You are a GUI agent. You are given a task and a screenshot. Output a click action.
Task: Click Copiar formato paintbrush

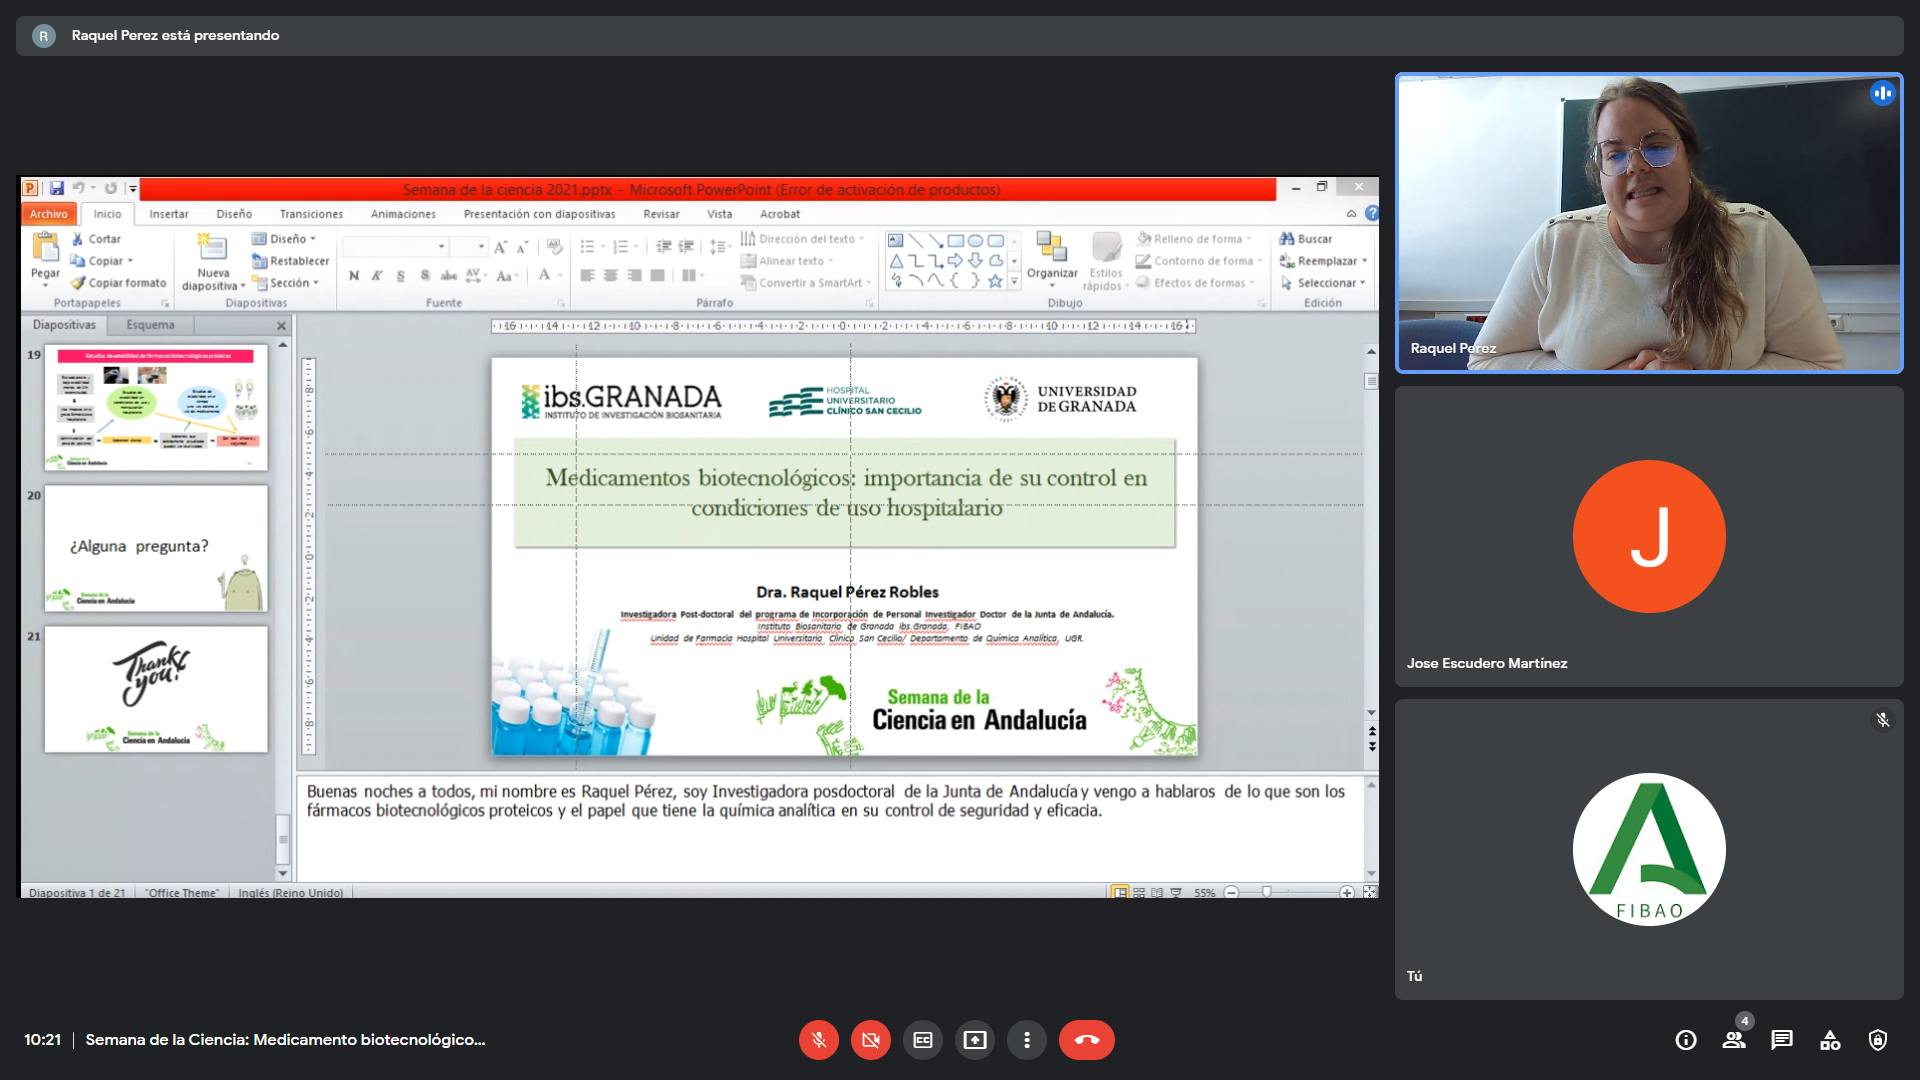[118, 283]
